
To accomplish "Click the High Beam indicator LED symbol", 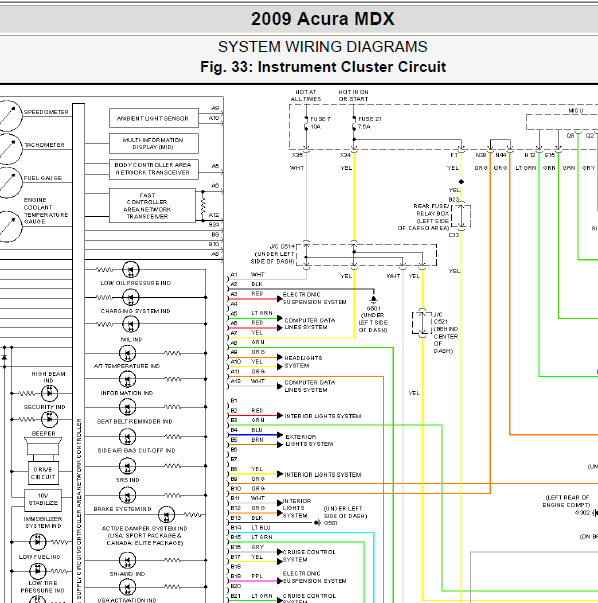I will tap(49, 393).
